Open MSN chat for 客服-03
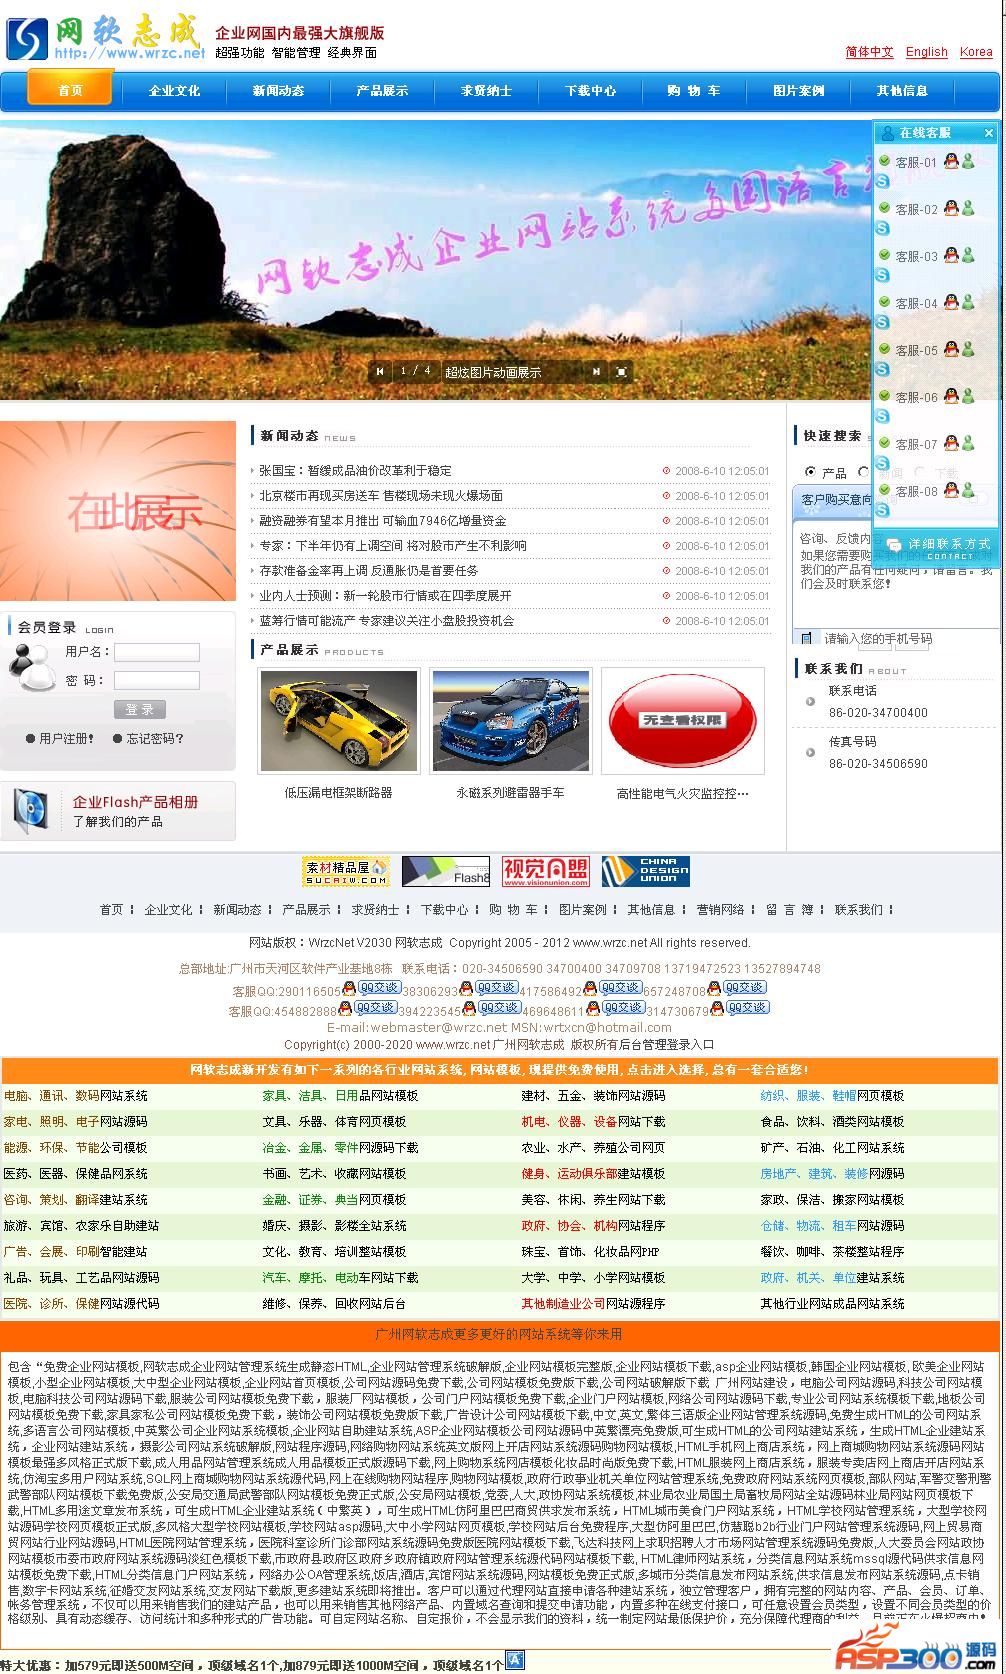This screenshot has height=1674, width=1006. (x=968, y=255)
